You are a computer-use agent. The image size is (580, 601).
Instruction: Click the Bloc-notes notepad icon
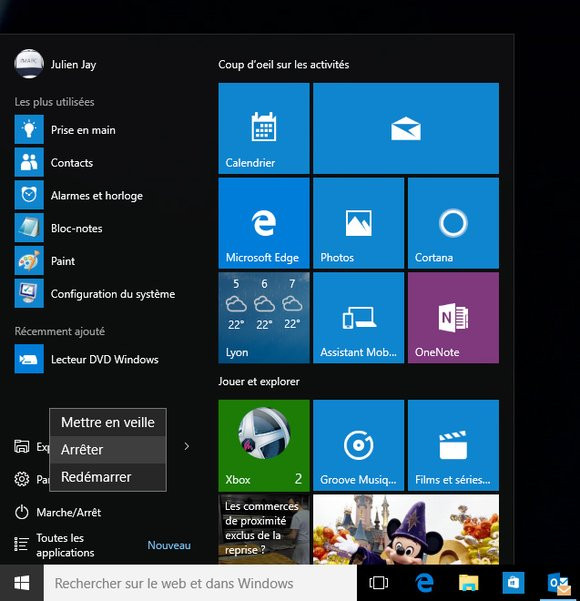tap(29, 228)
